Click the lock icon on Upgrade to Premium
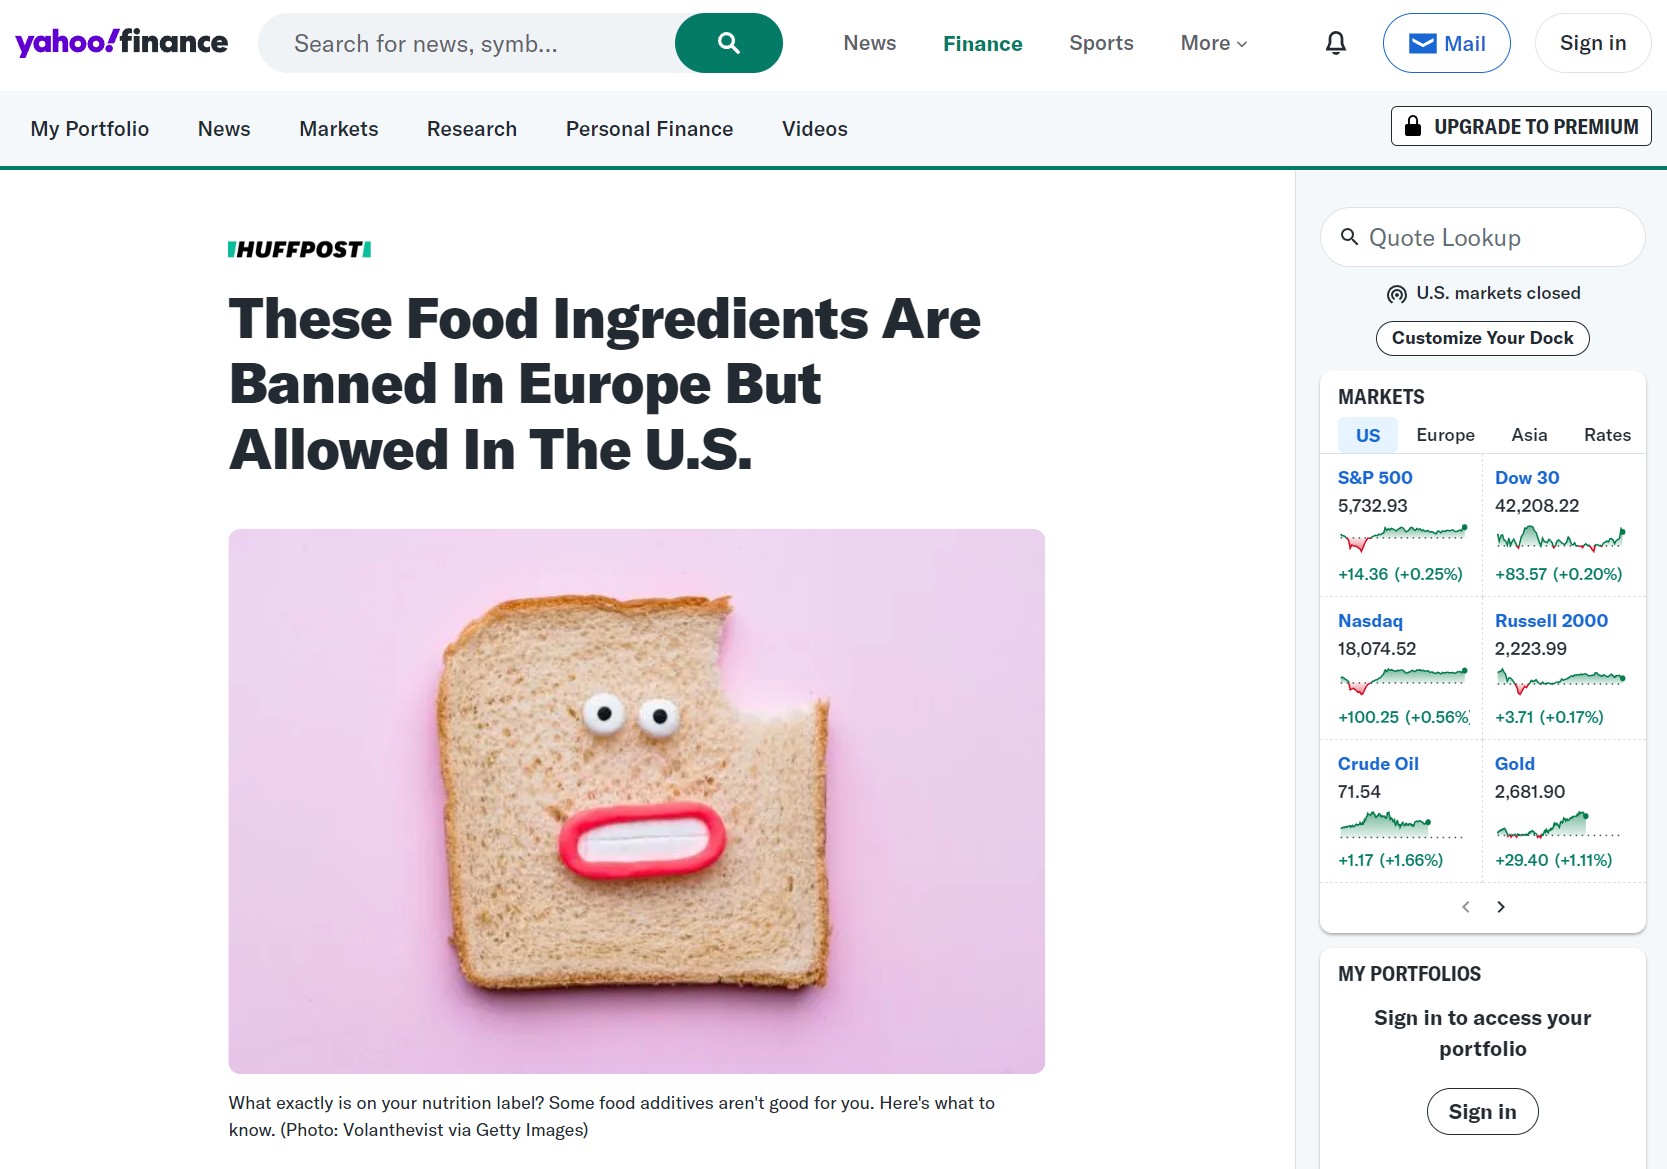This screenshot has width=1667, height=1169. click(x=1413, y=126)
